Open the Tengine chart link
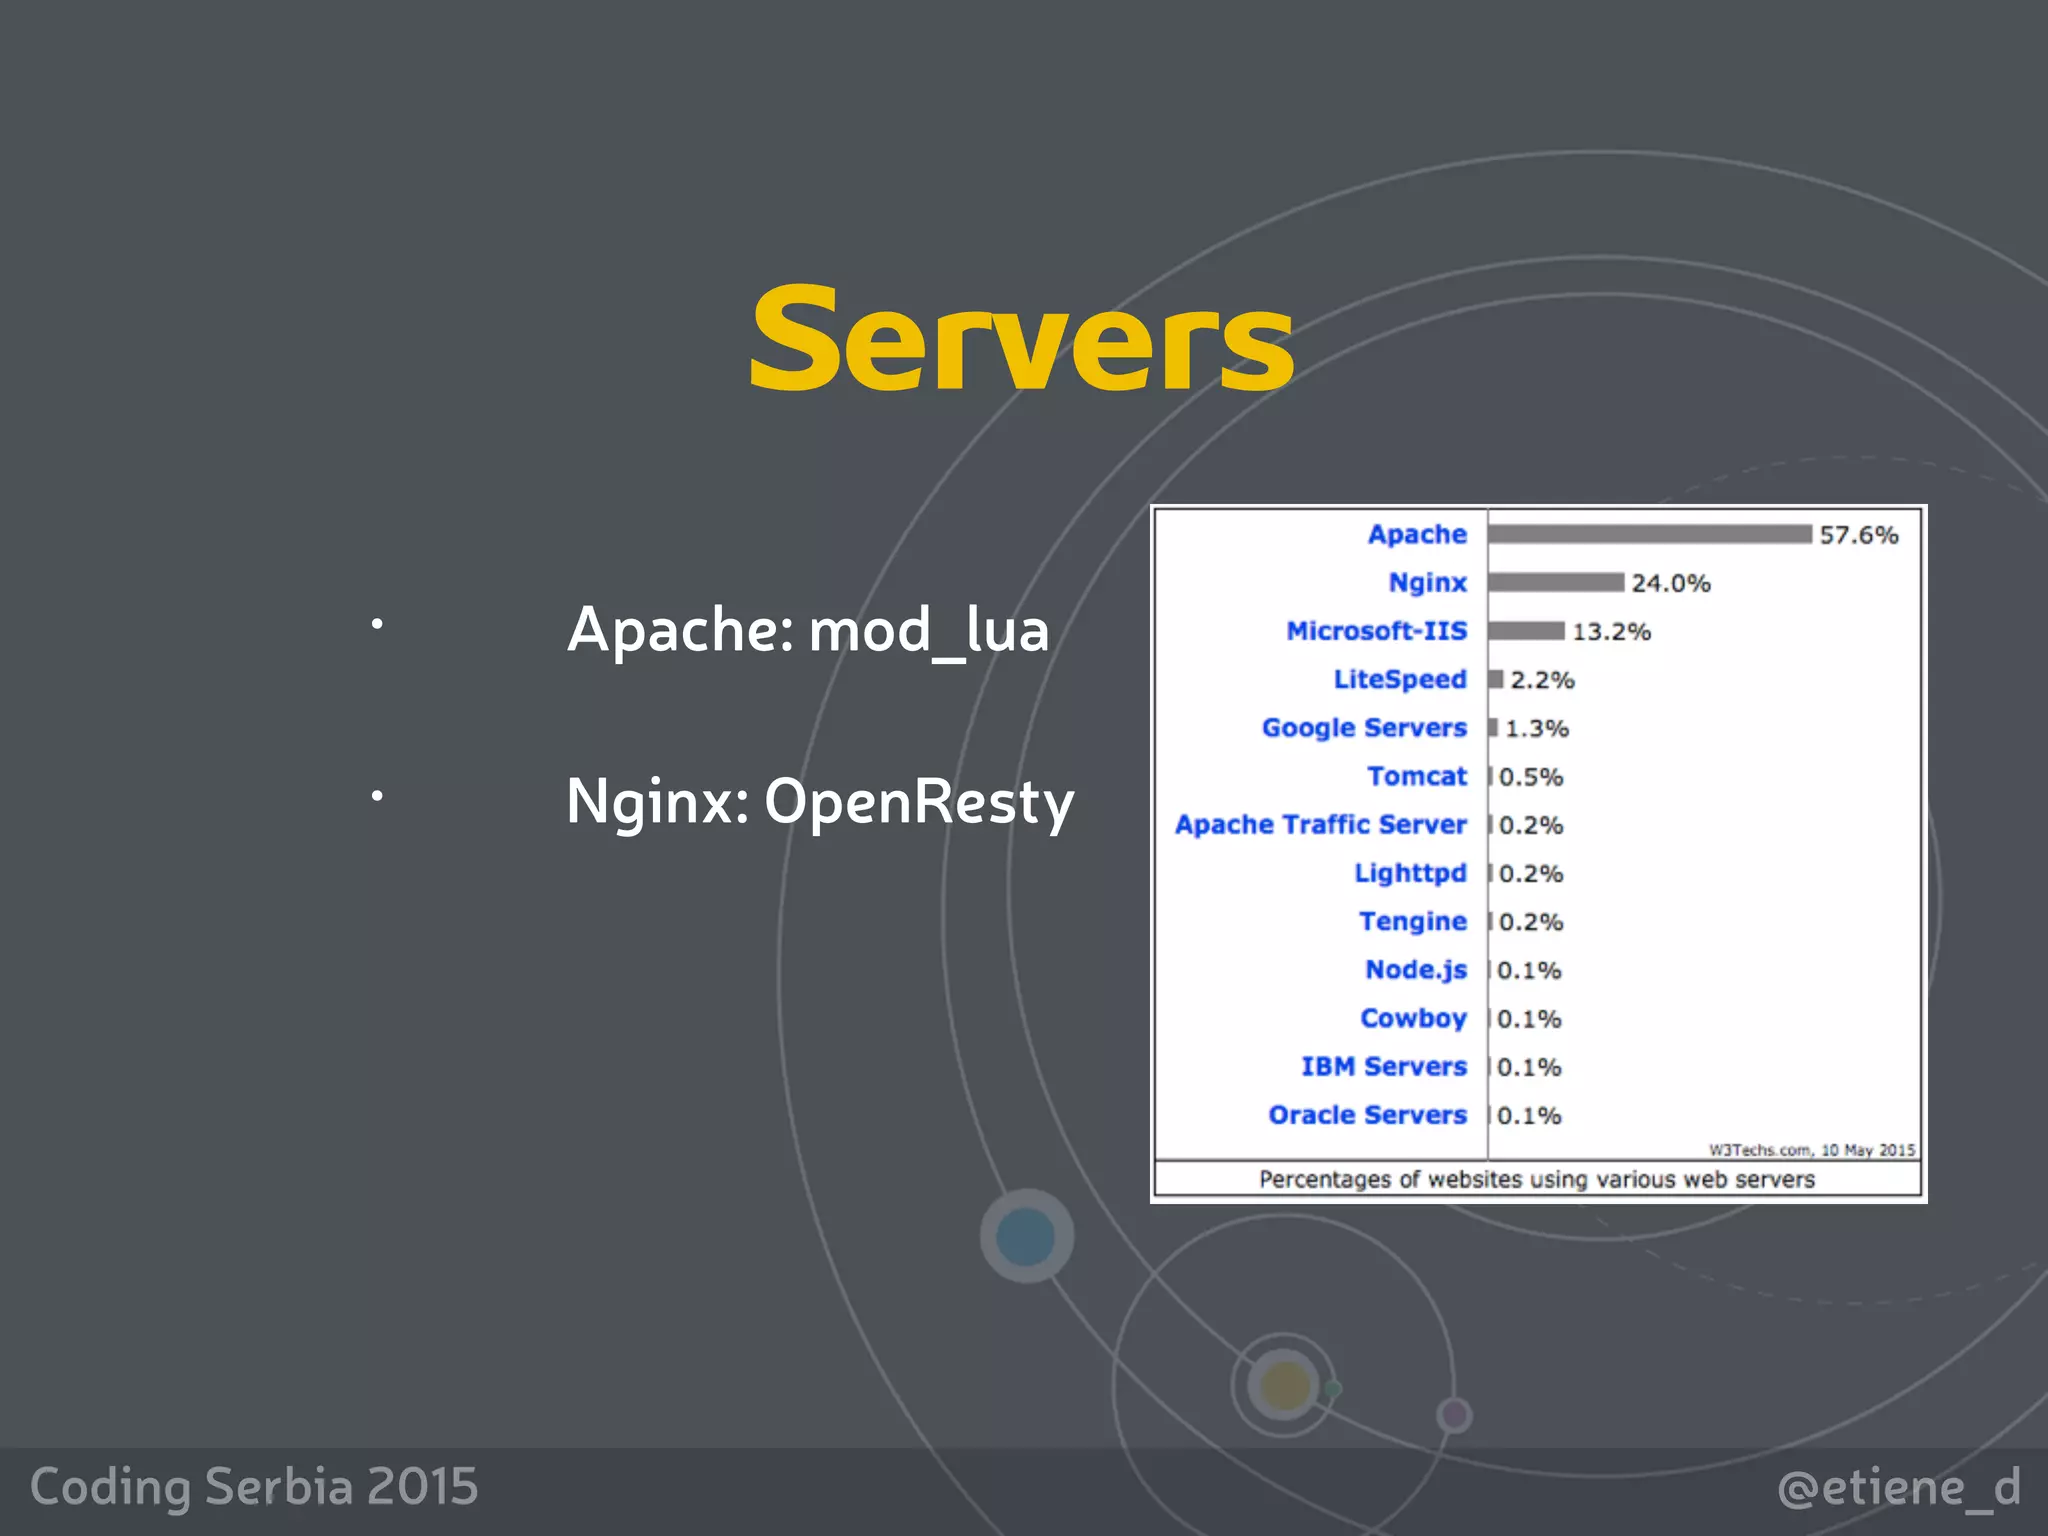The height and width of the screenshot is (1536, 2048). [x=1412, y=921]
